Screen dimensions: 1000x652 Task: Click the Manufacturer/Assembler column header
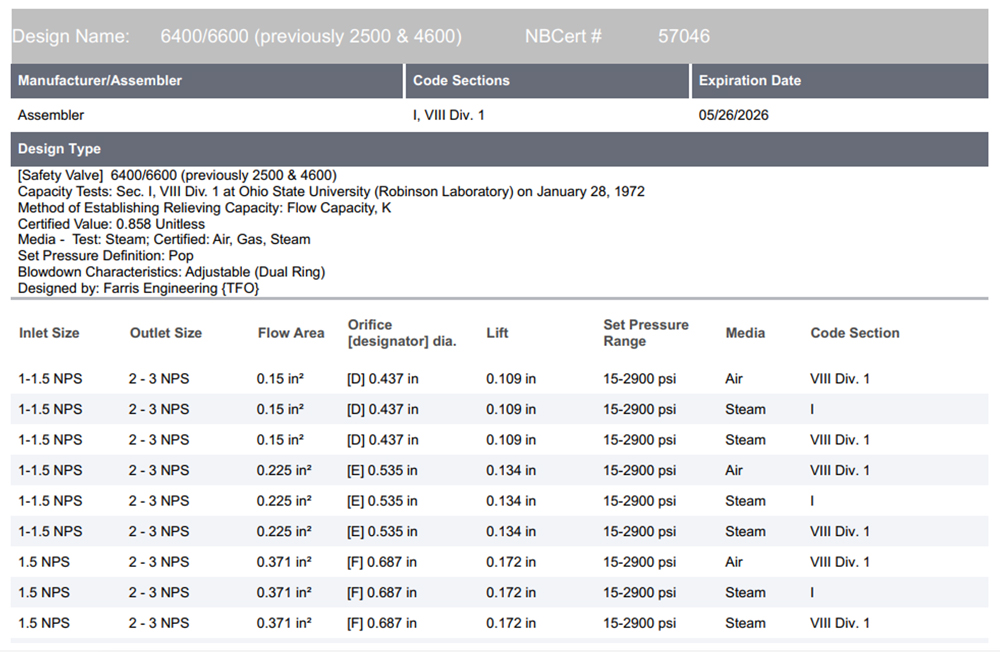100,80
